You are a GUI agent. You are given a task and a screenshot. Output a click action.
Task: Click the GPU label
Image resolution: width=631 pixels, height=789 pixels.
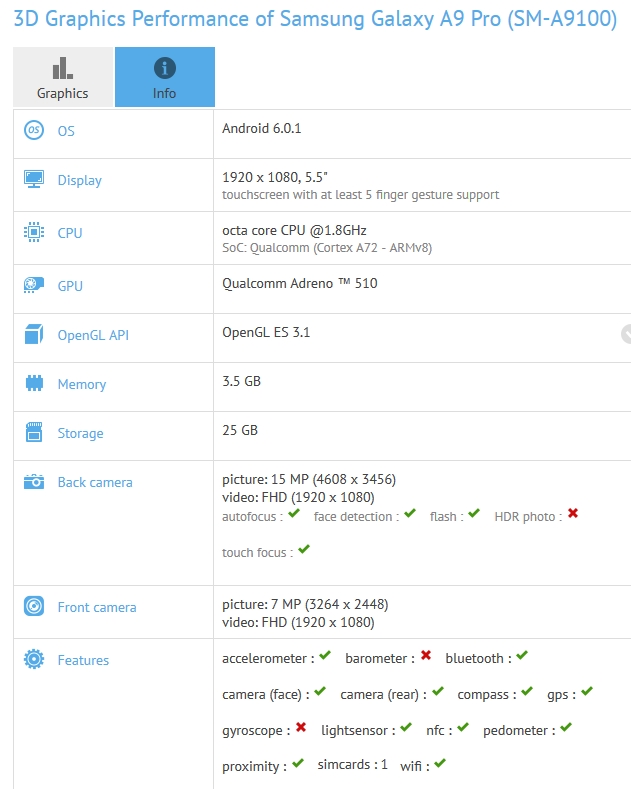click(70, 286)
